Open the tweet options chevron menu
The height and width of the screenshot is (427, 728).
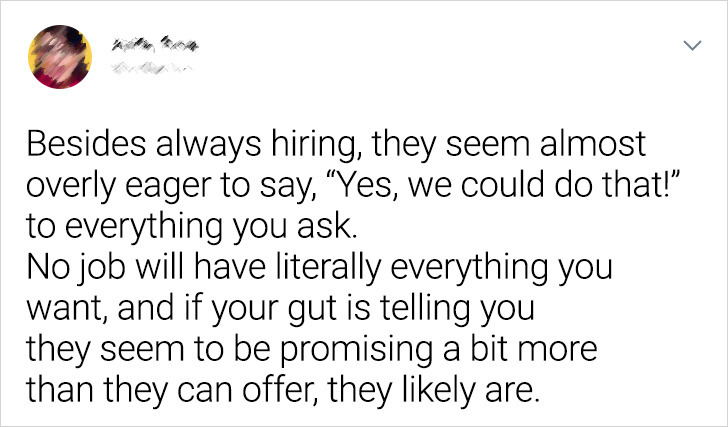tap(692, 45)
